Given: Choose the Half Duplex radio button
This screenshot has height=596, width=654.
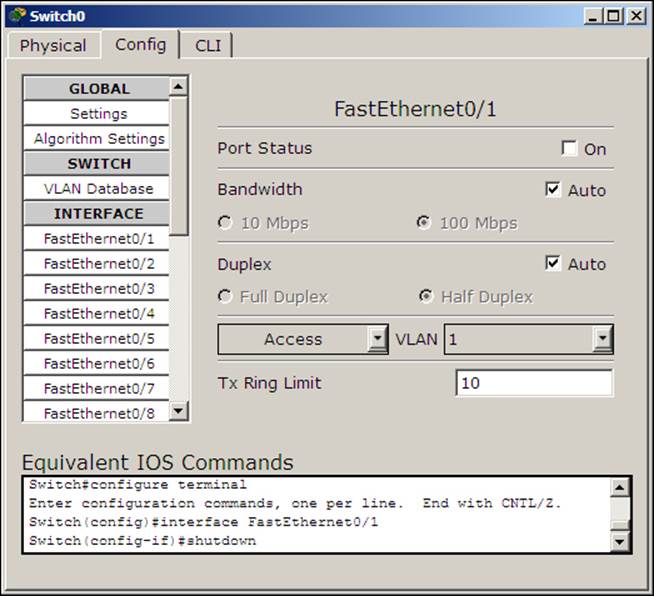Looking at the screenshot, I should pyautogui.click(x=425, y=296).
